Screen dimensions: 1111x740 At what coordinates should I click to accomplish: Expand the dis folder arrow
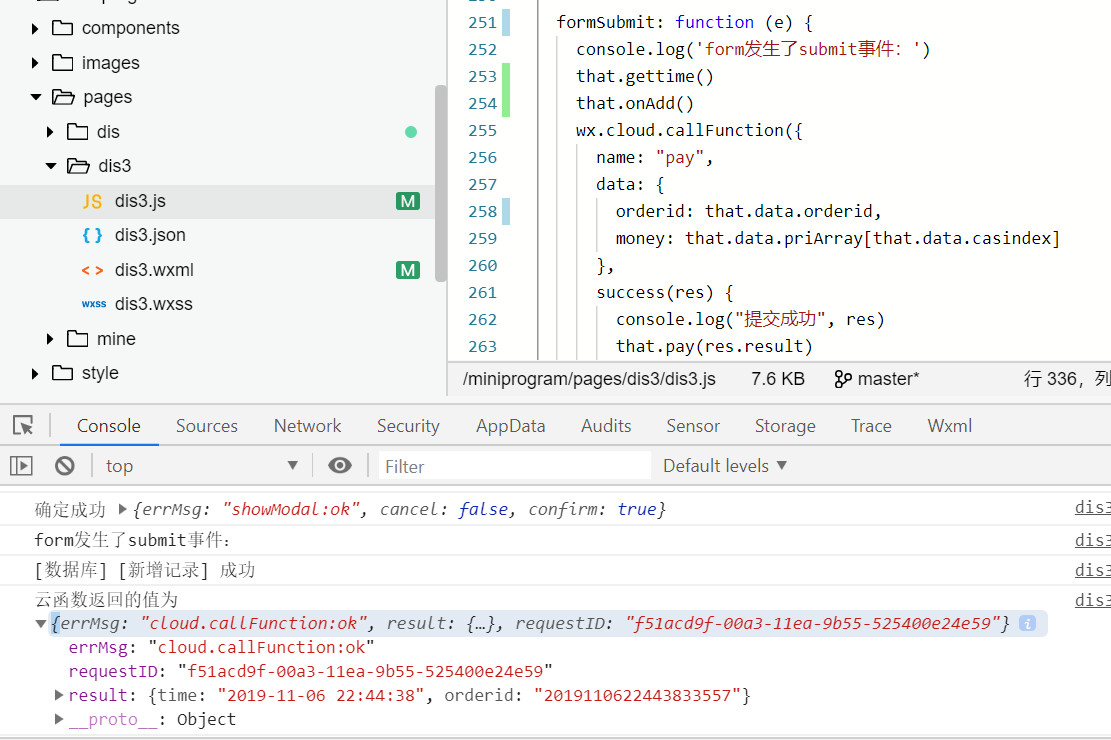50,132
